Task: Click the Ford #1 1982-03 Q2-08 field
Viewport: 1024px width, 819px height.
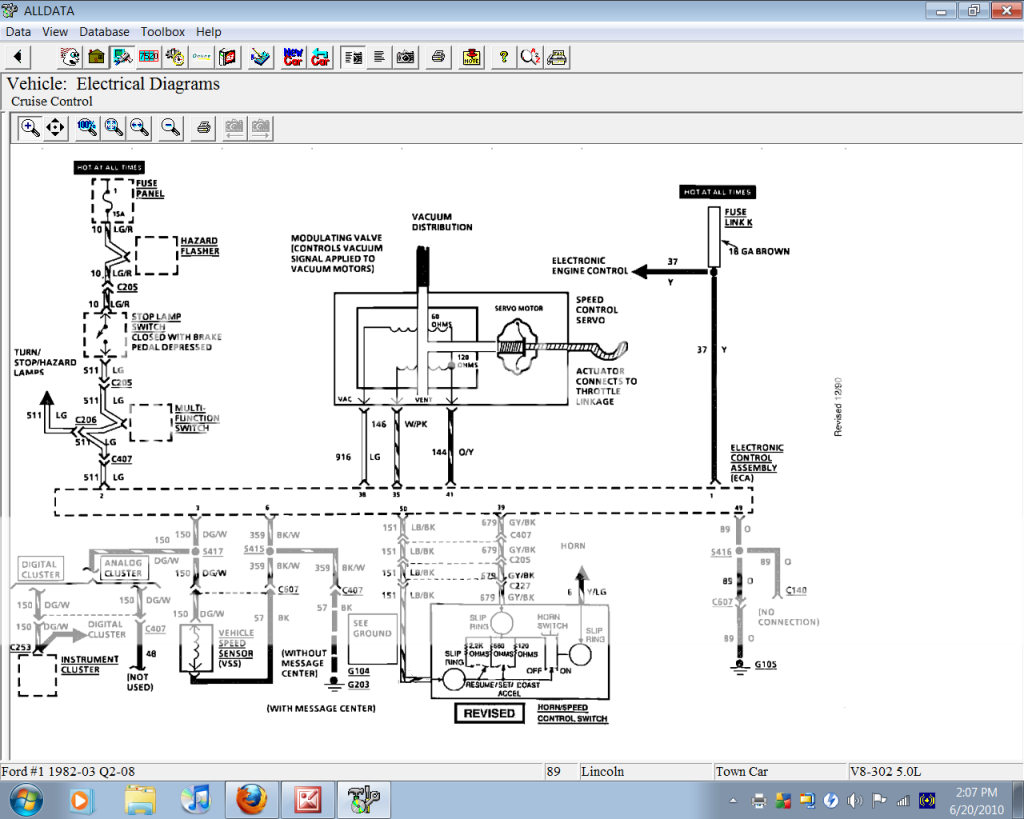Action: click(271, 771)
